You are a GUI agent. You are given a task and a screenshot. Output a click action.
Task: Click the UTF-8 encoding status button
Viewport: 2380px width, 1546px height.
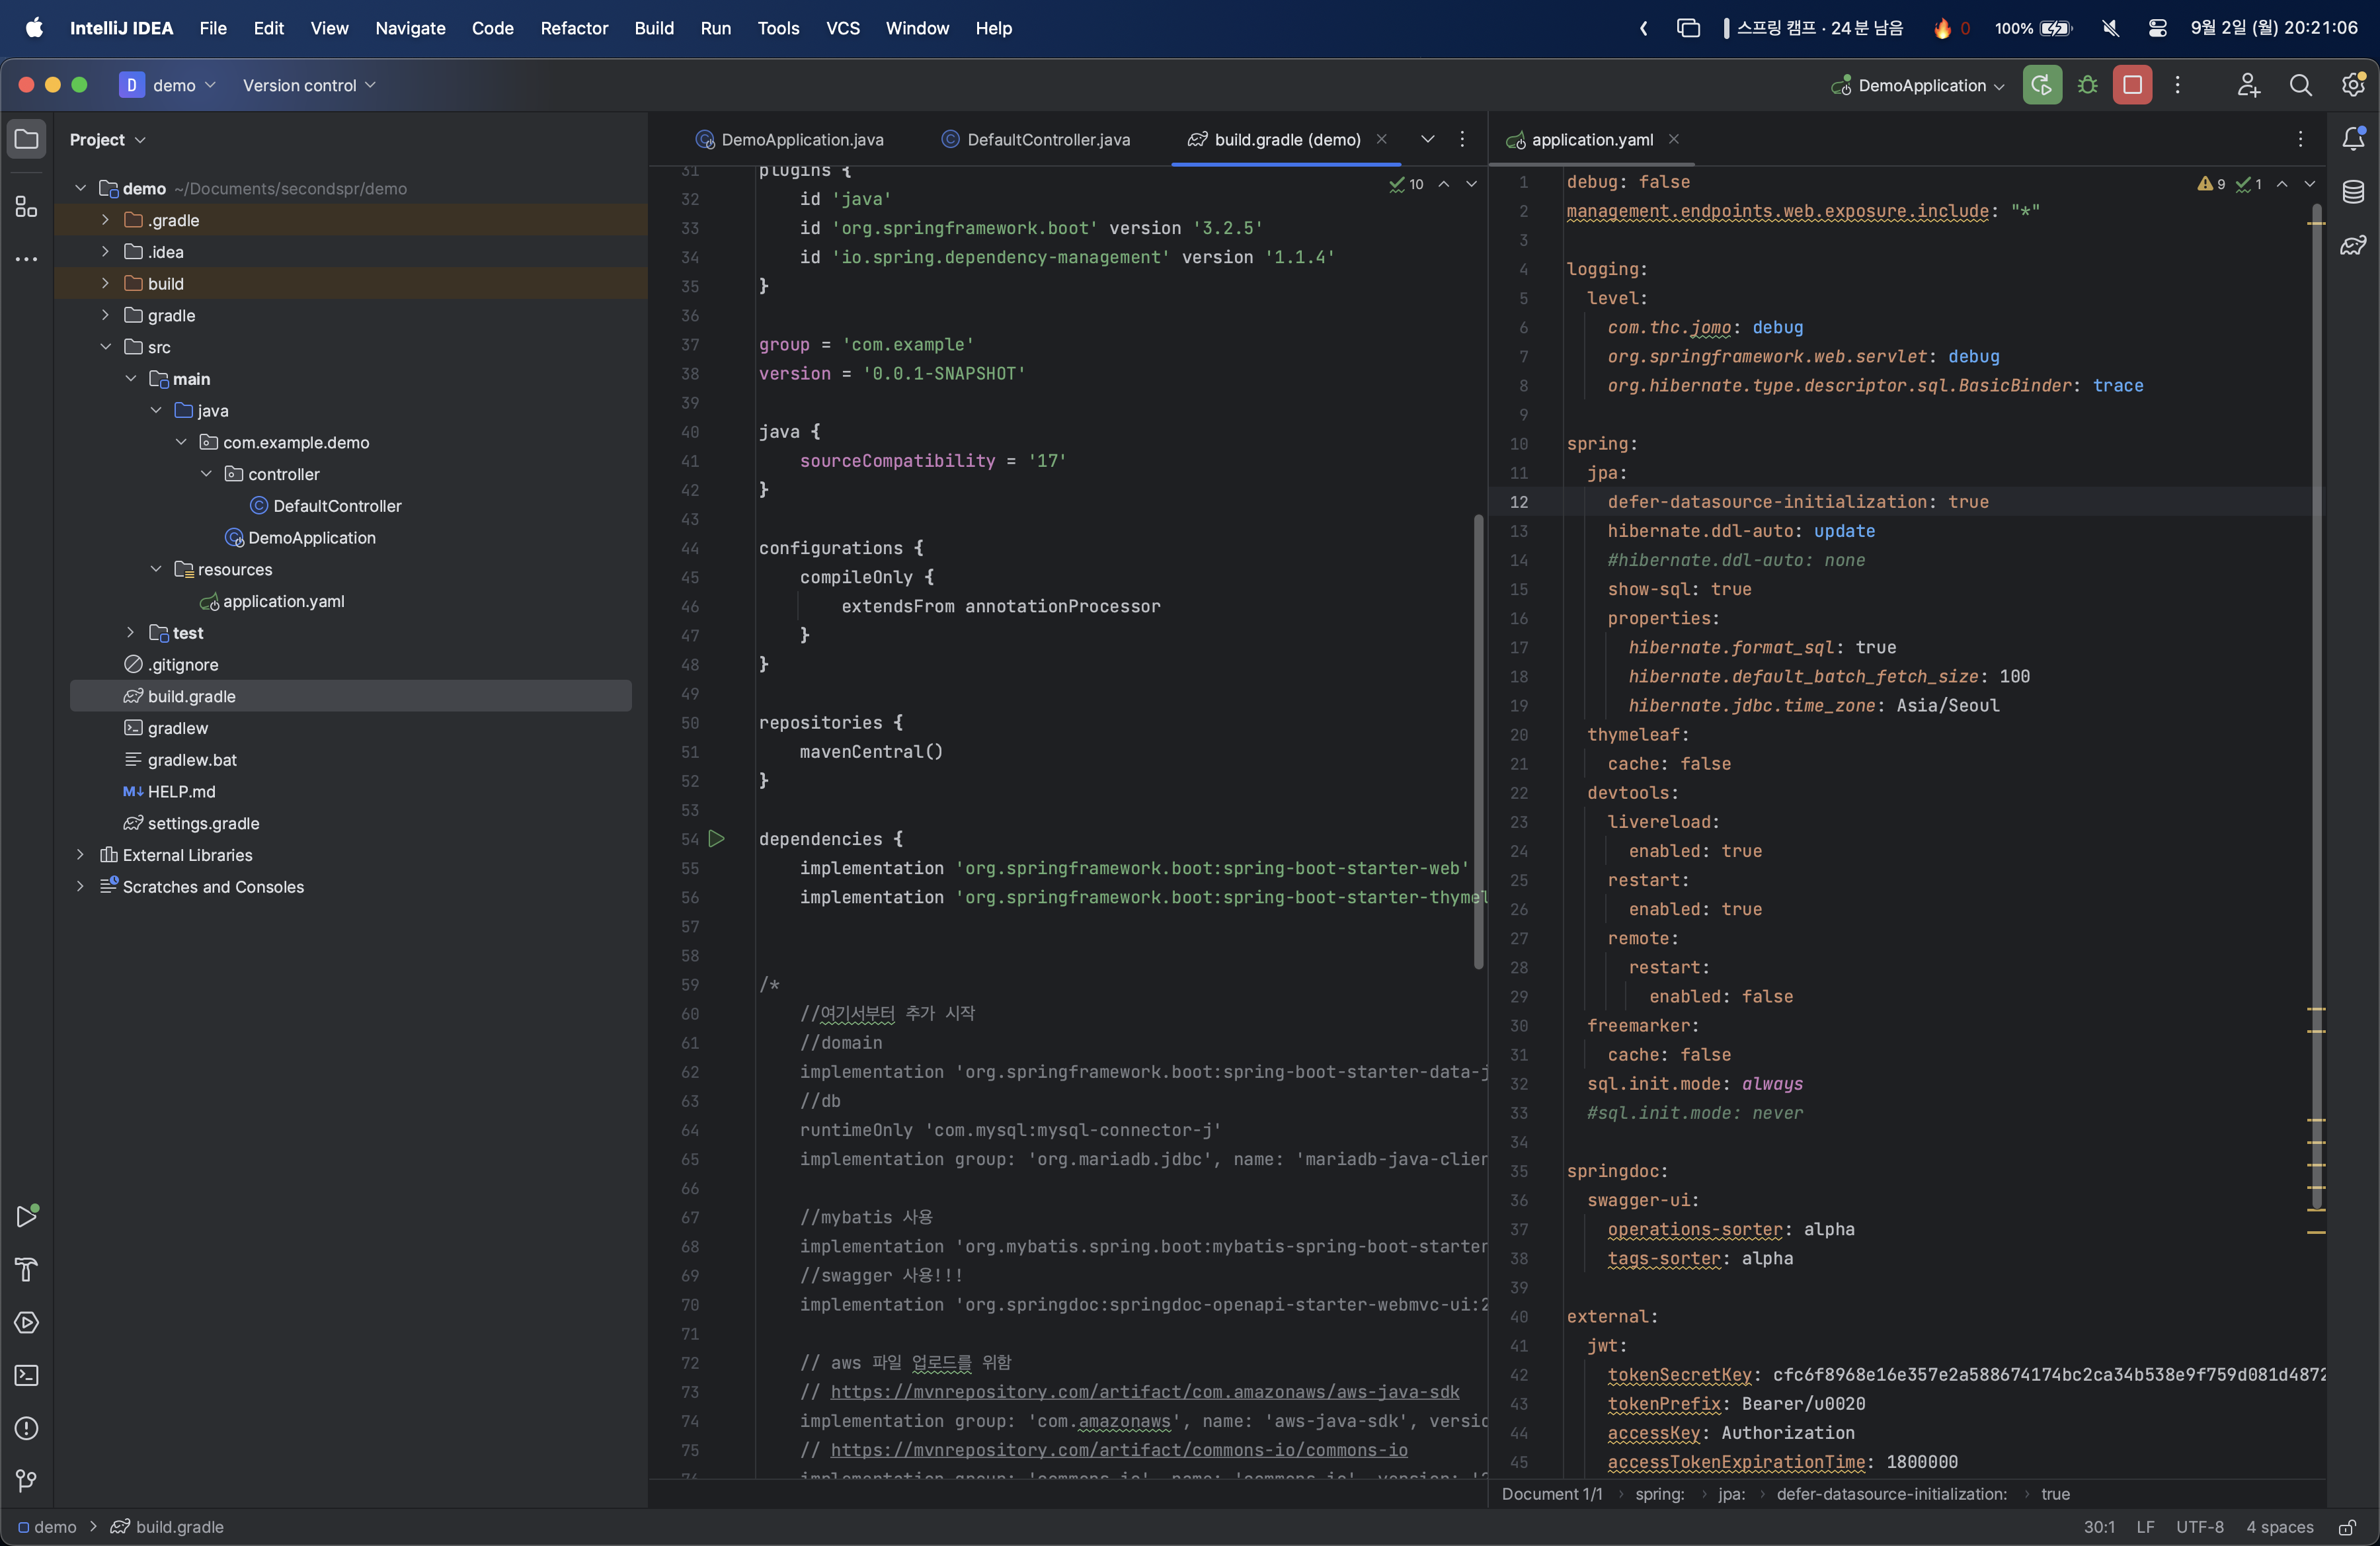click(x=2199, y=1527)
